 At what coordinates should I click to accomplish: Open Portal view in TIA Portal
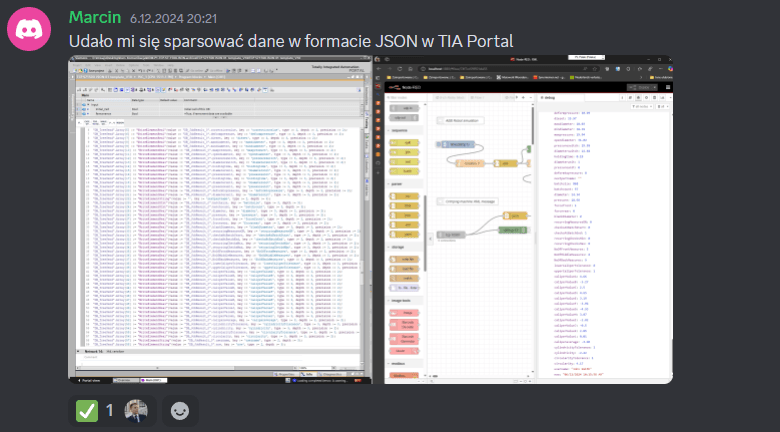(91, 378)
